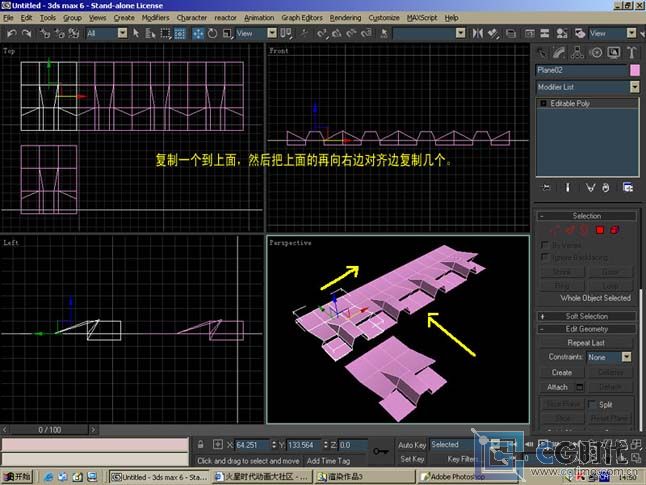The height and width of the screenshot is (485, 646).
Task: Collapse the Edit Geometry rollout
Action: 587,329
